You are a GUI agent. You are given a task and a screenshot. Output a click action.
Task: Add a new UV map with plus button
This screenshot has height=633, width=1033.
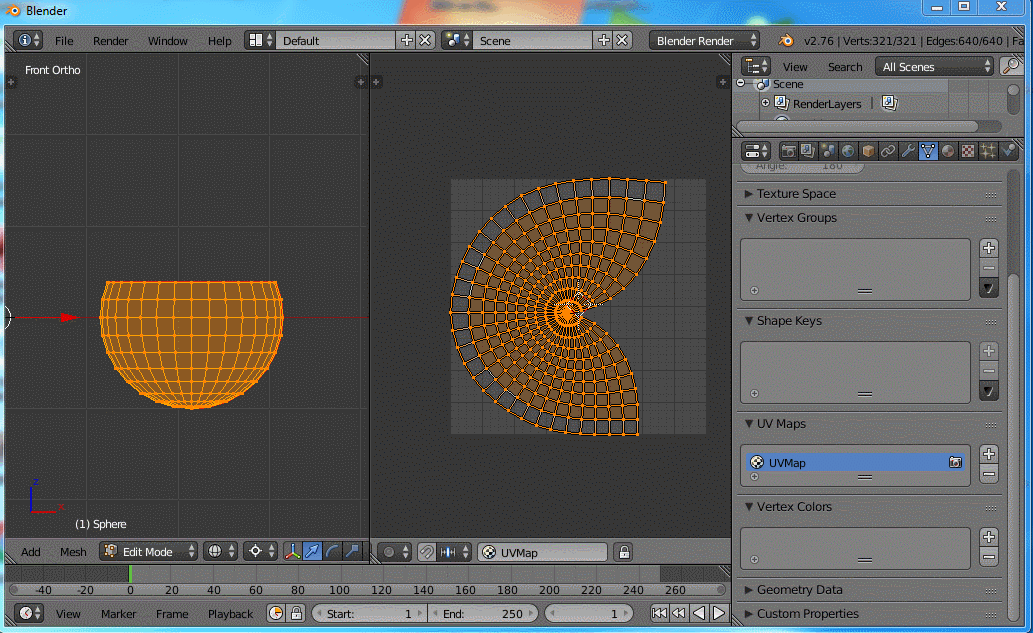coord(989,454)
